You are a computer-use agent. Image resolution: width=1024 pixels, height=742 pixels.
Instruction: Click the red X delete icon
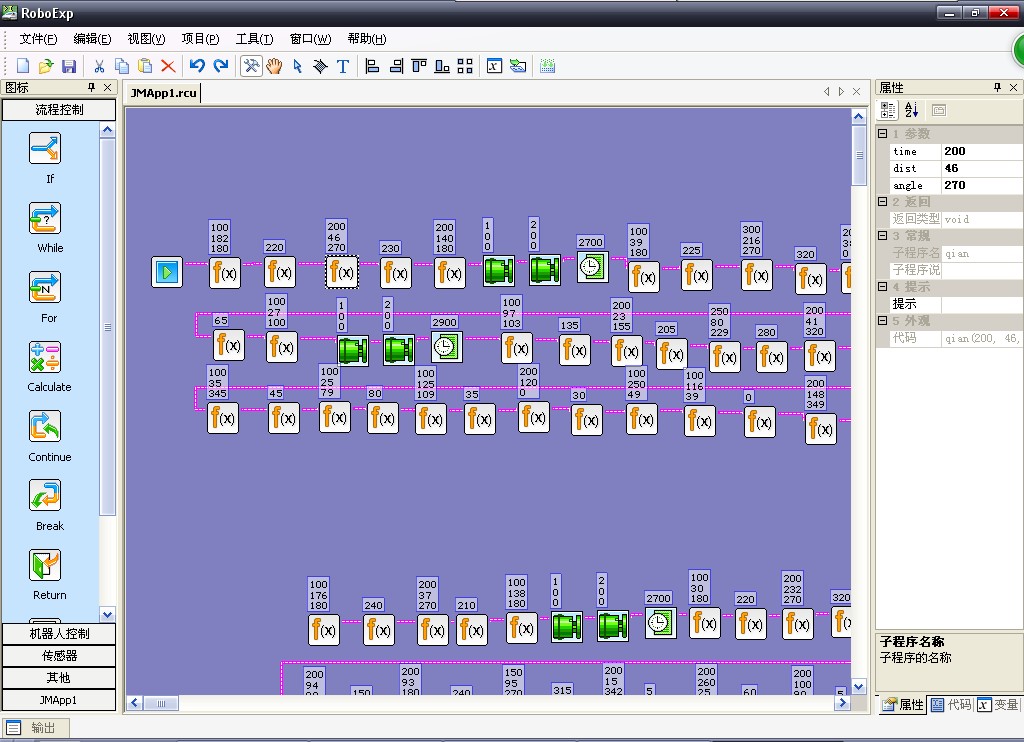pyautogui.click(x=168, y=66)
